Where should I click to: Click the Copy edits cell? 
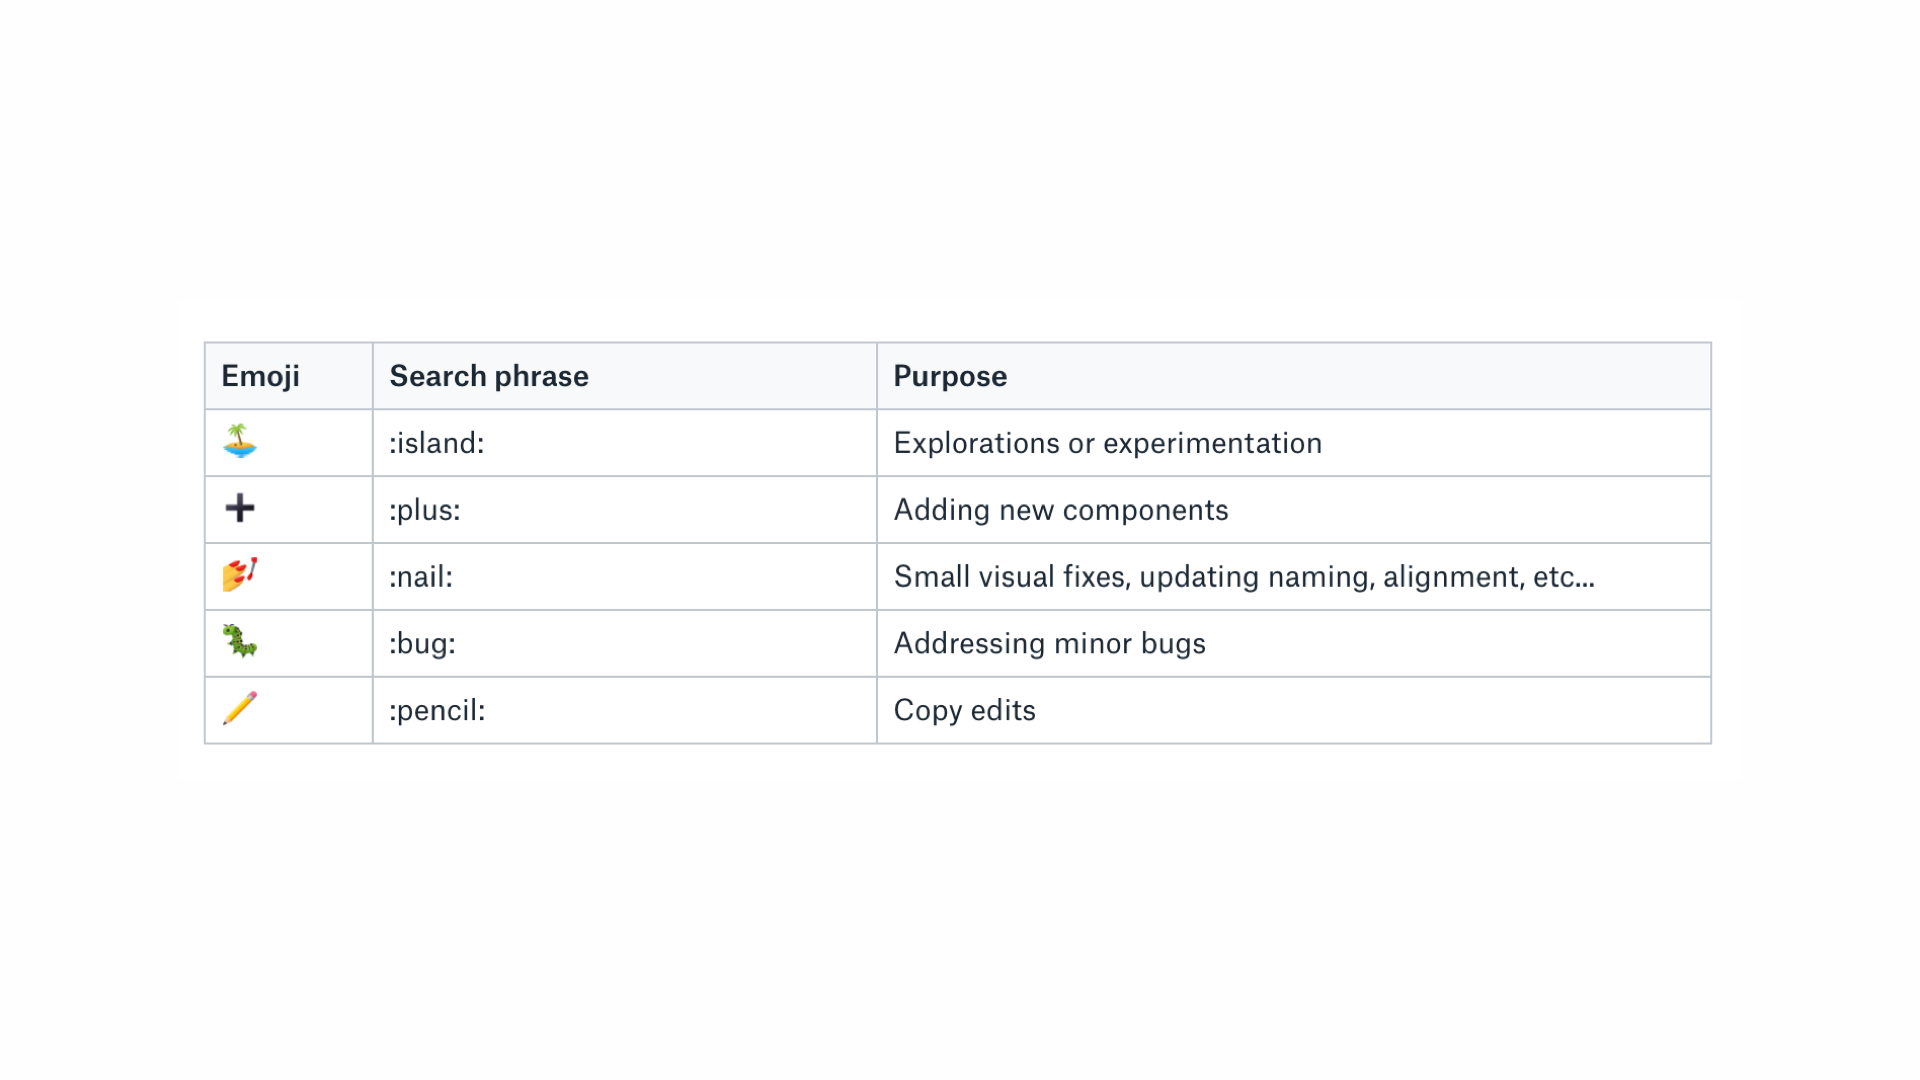1294,710
